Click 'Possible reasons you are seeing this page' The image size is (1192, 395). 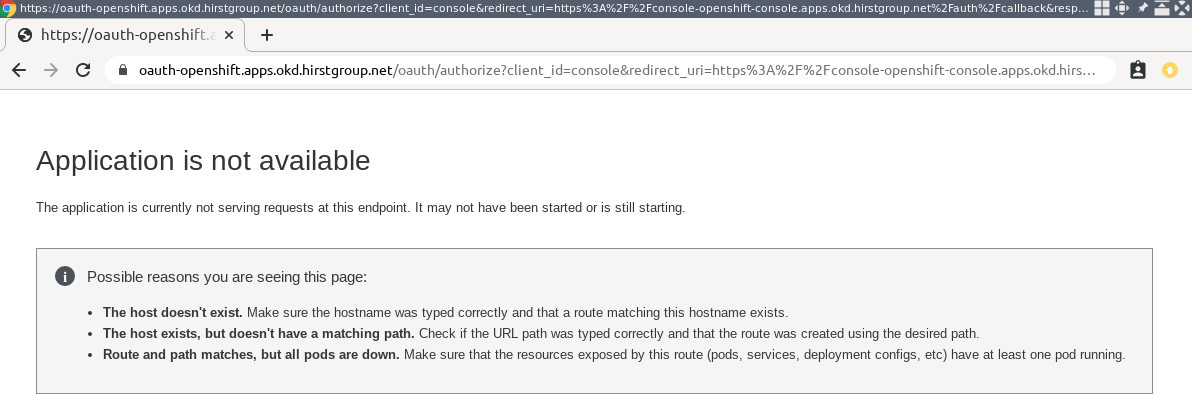click(227, 276)
